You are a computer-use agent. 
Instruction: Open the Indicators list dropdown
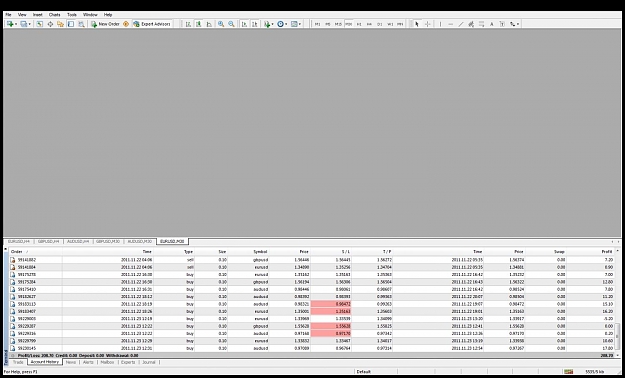click(268, 24)
